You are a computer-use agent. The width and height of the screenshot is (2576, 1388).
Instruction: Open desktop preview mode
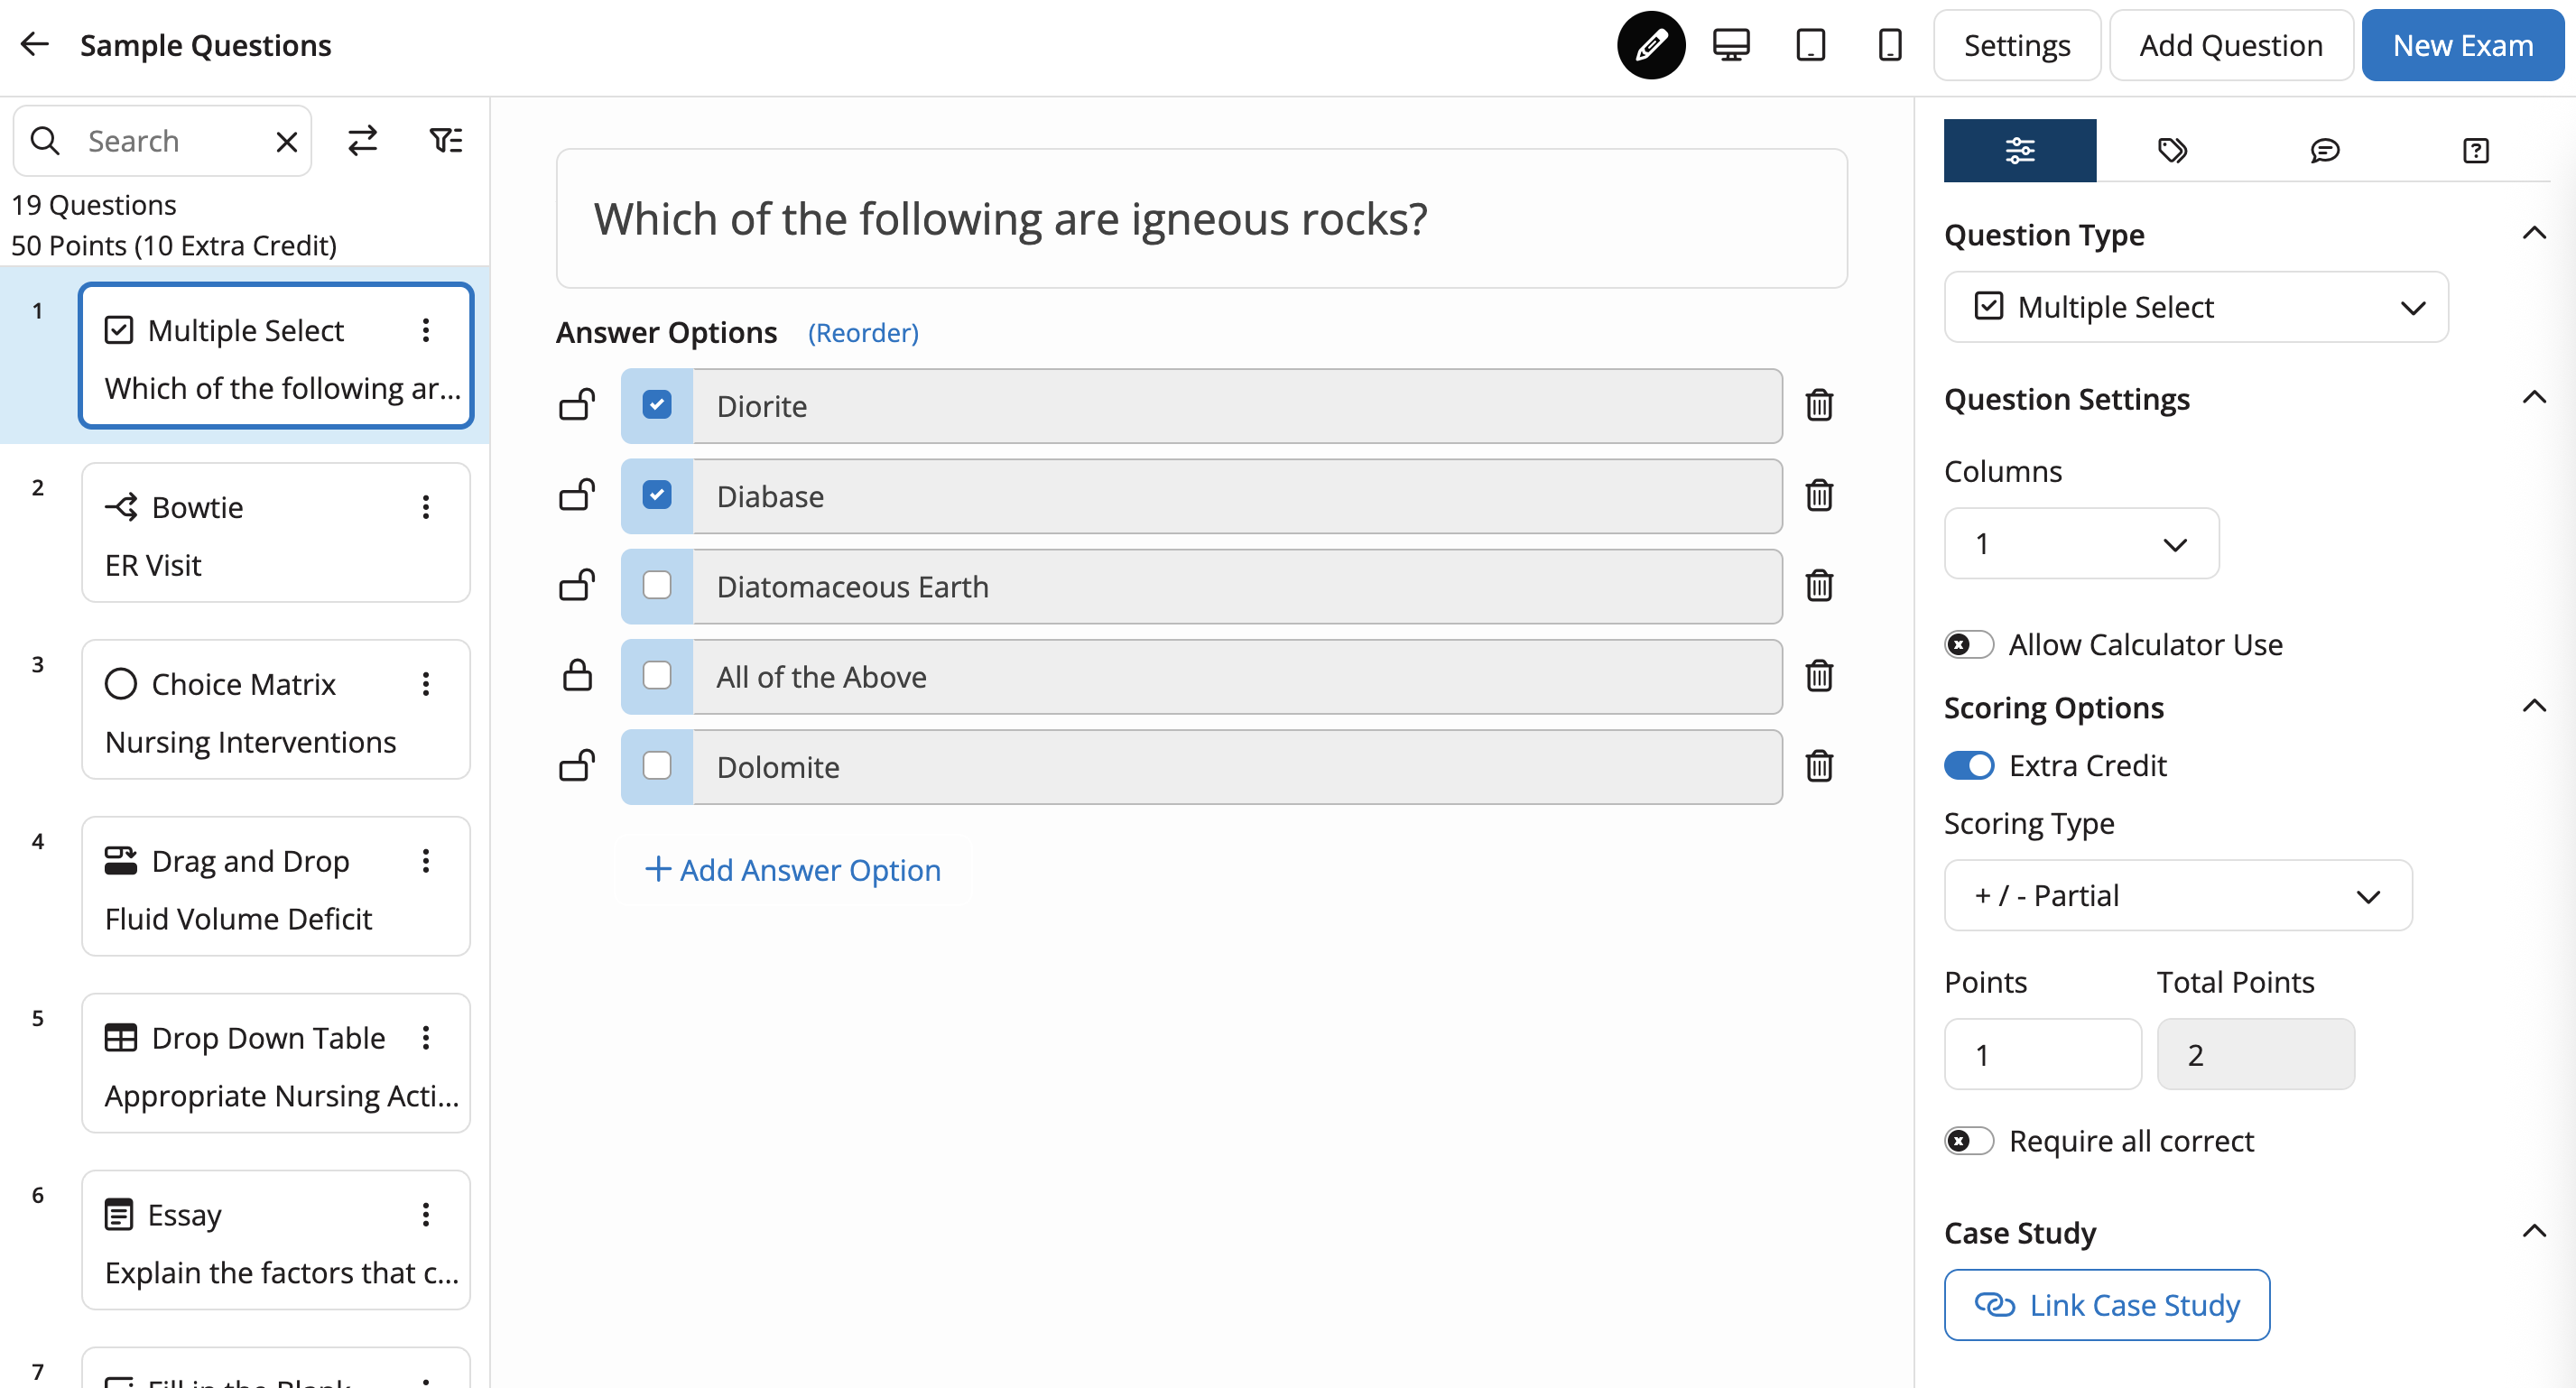coord(1731,44)
